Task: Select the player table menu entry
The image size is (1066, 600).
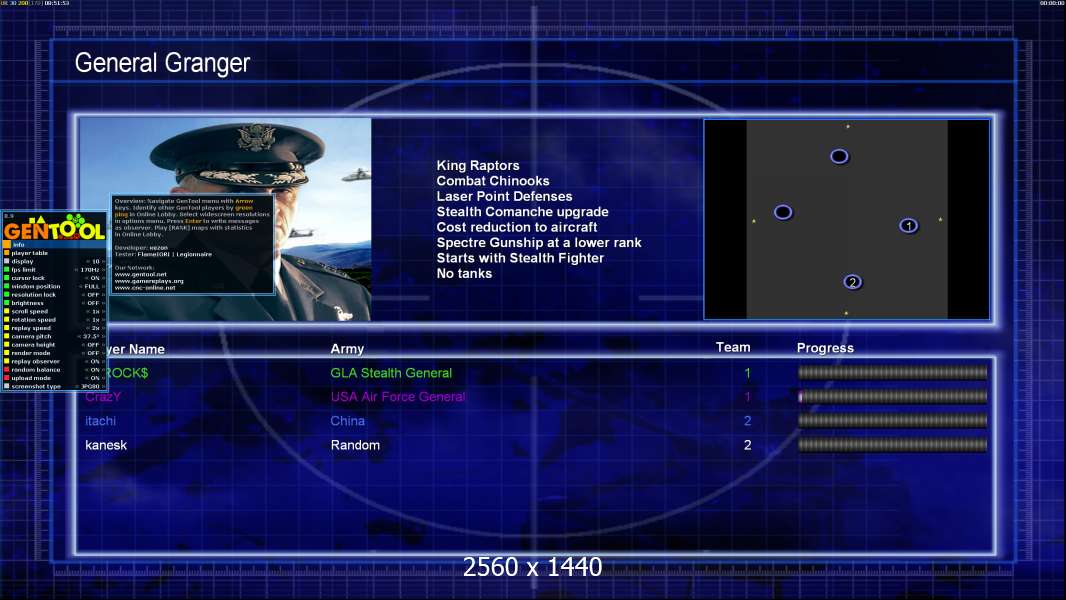Action: pyautogui.click(x=29, y=253)
